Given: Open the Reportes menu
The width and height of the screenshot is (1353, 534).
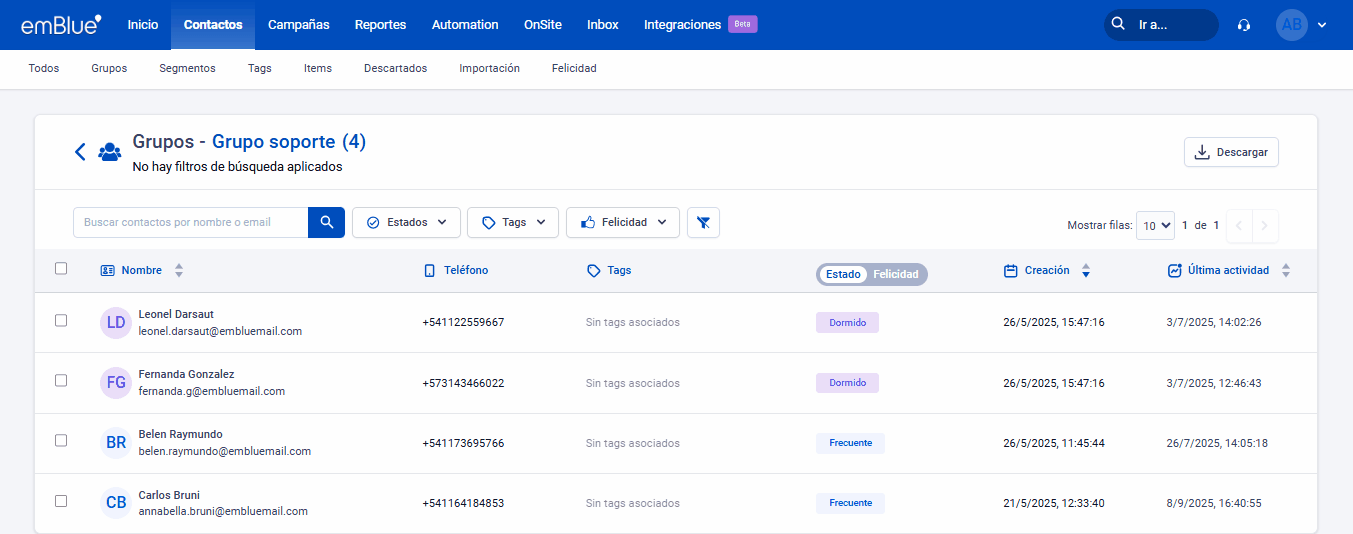Looking at the screenshot, I should point(381,25).
